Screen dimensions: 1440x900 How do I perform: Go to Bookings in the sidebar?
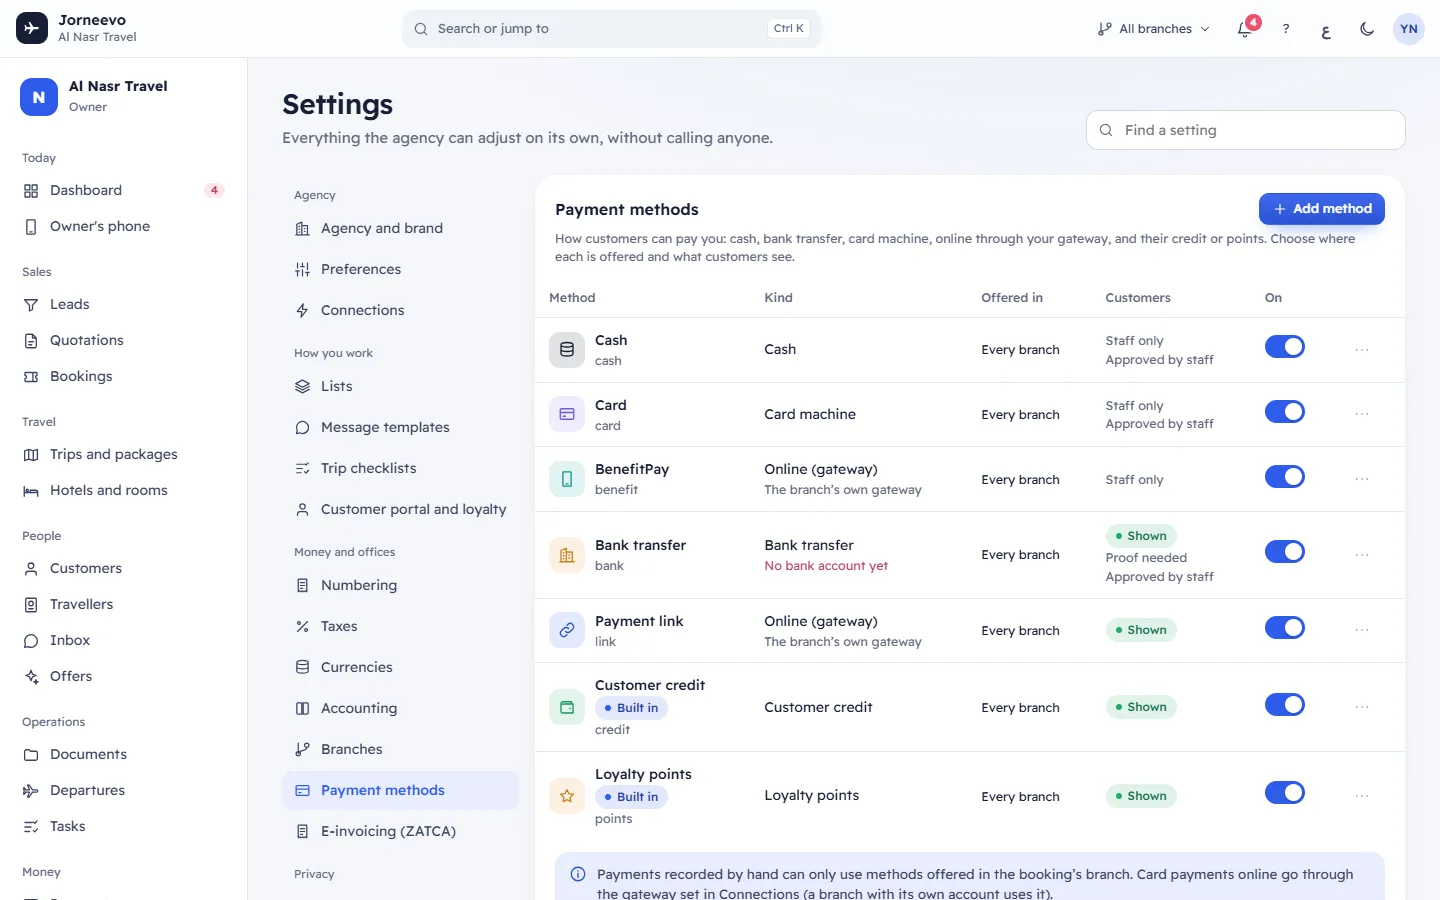click(x=123, y=377)
